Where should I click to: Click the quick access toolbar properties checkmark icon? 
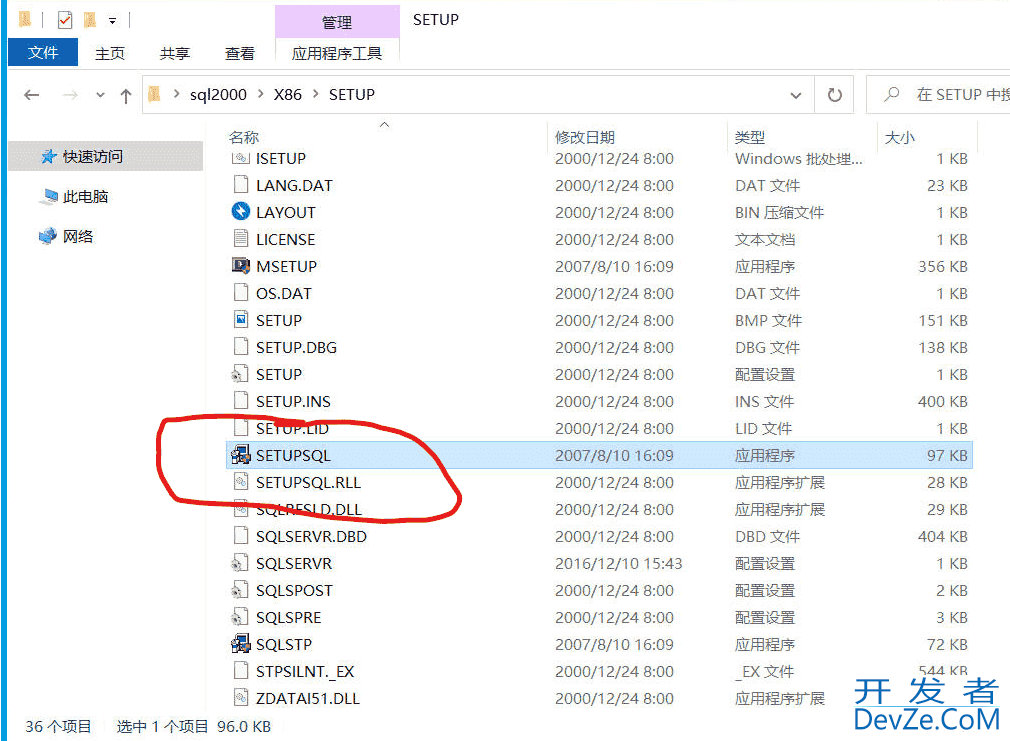(65, 20)
